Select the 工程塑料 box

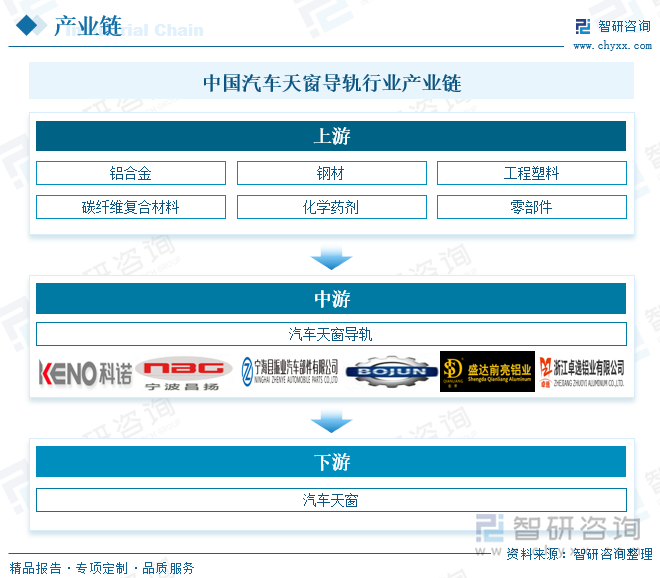(x=532, y=173)
